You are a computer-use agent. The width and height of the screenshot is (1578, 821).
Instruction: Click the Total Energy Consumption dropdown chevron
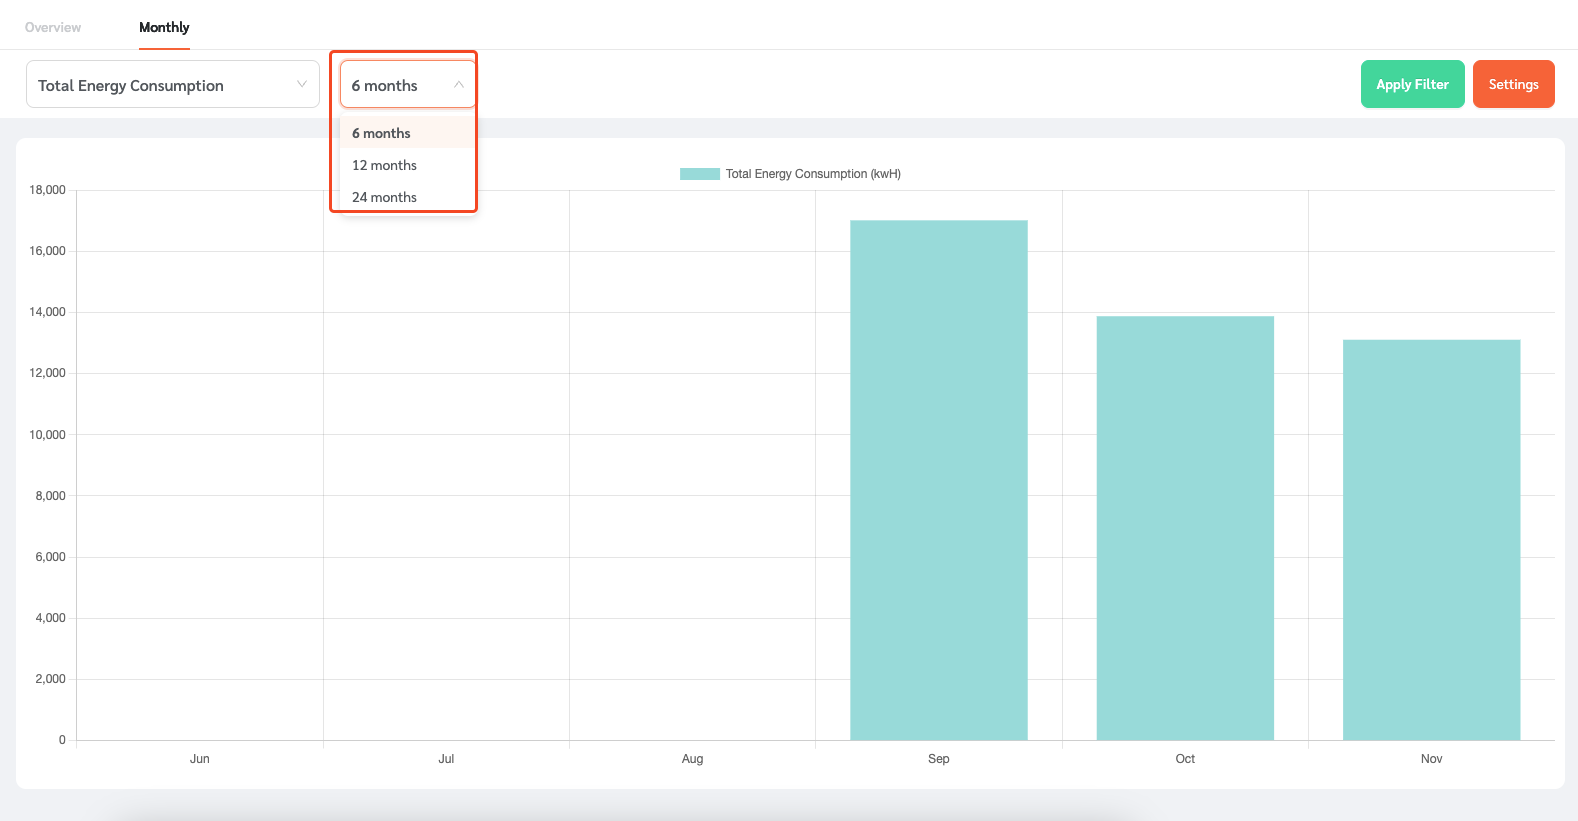tap(301, 84)
